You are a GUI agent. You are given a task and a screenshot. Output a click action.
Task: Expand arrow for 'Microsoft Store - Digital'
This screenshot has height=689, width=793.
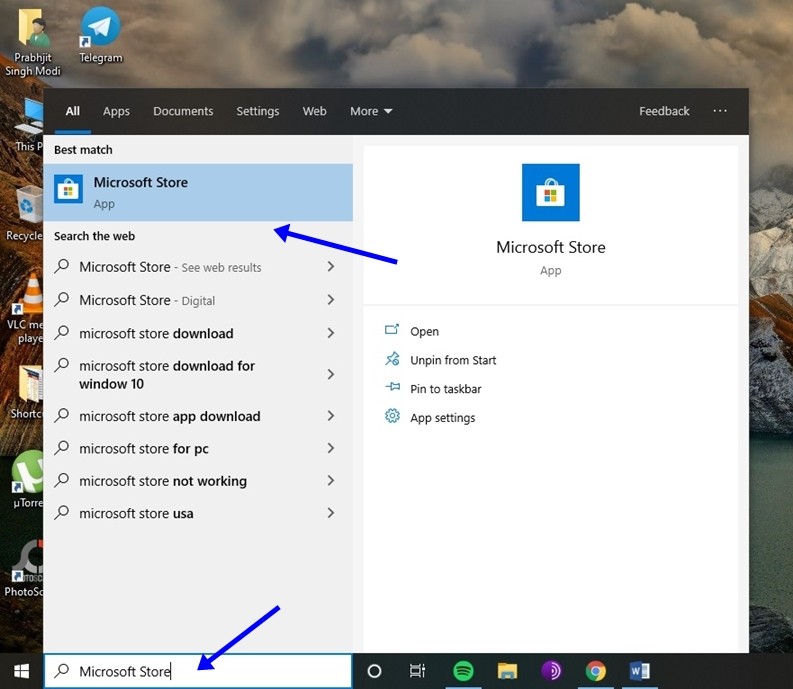click(x=331, y=300)
